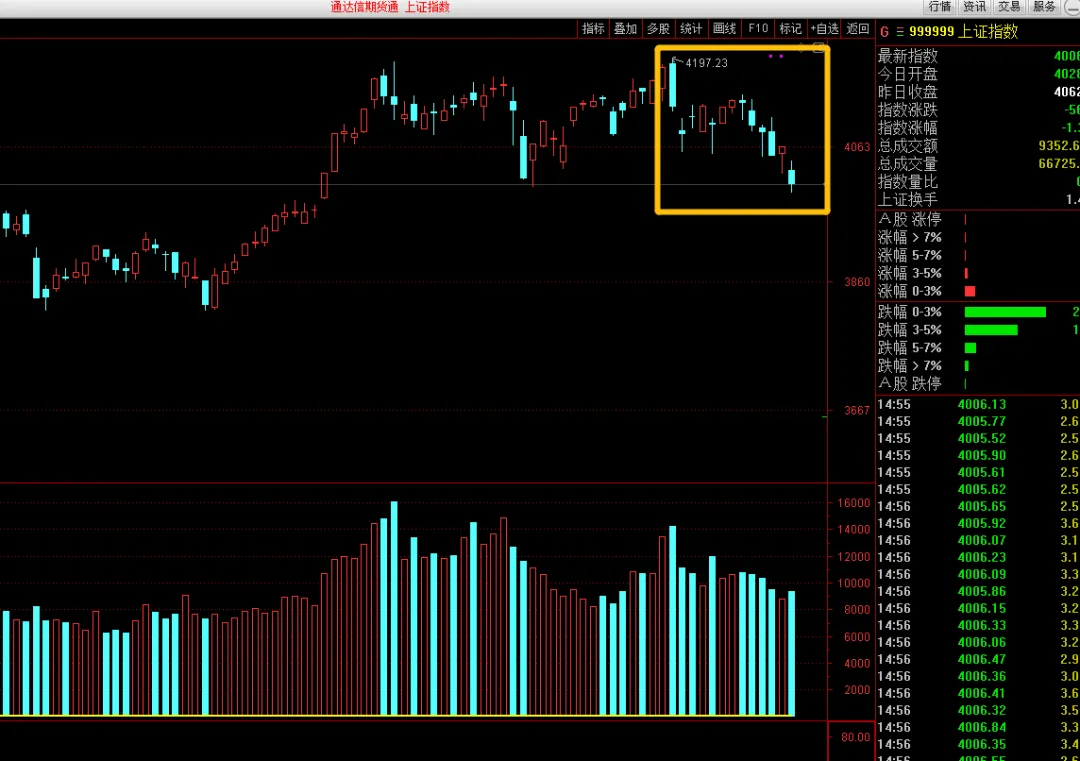
Task: Select the tick row priced 4005.86
Action: (978, 591)
